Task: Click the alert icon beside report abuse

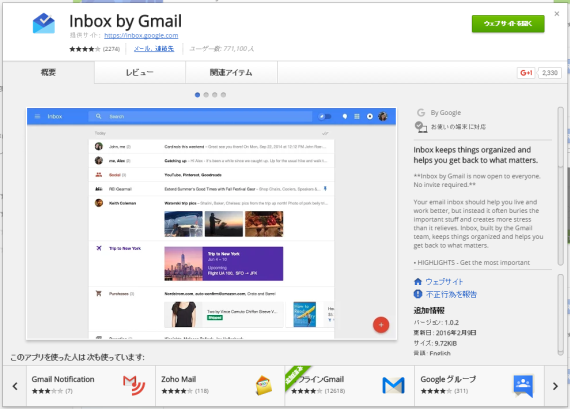Action: click(x=418, y=294)
